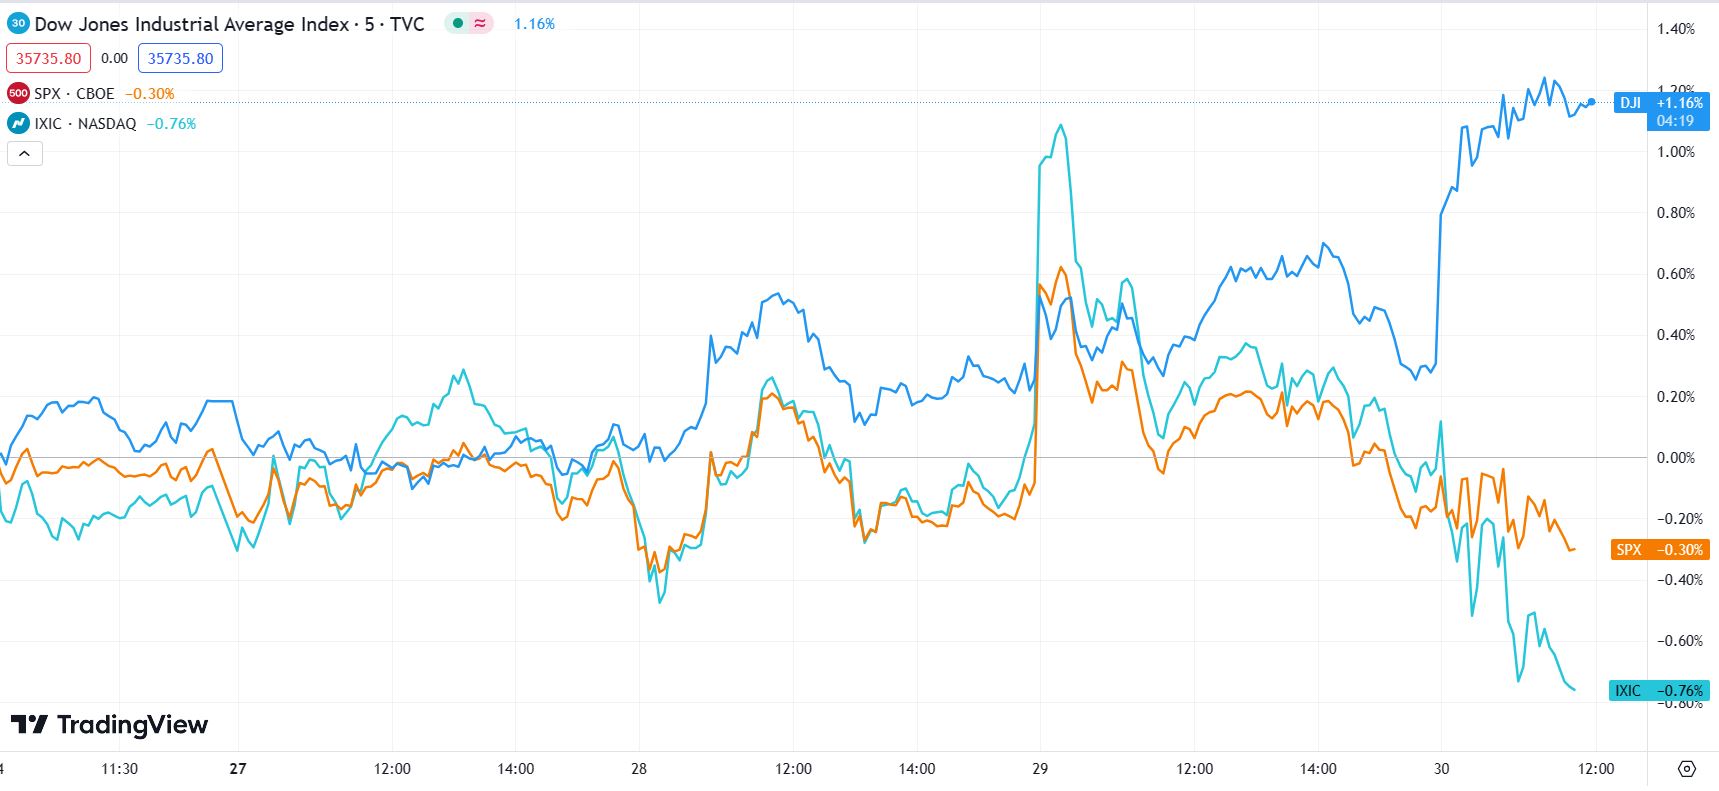Click the 28 date marker on the time axis
The image size is (1719, 791).
[x=639, y=769]
